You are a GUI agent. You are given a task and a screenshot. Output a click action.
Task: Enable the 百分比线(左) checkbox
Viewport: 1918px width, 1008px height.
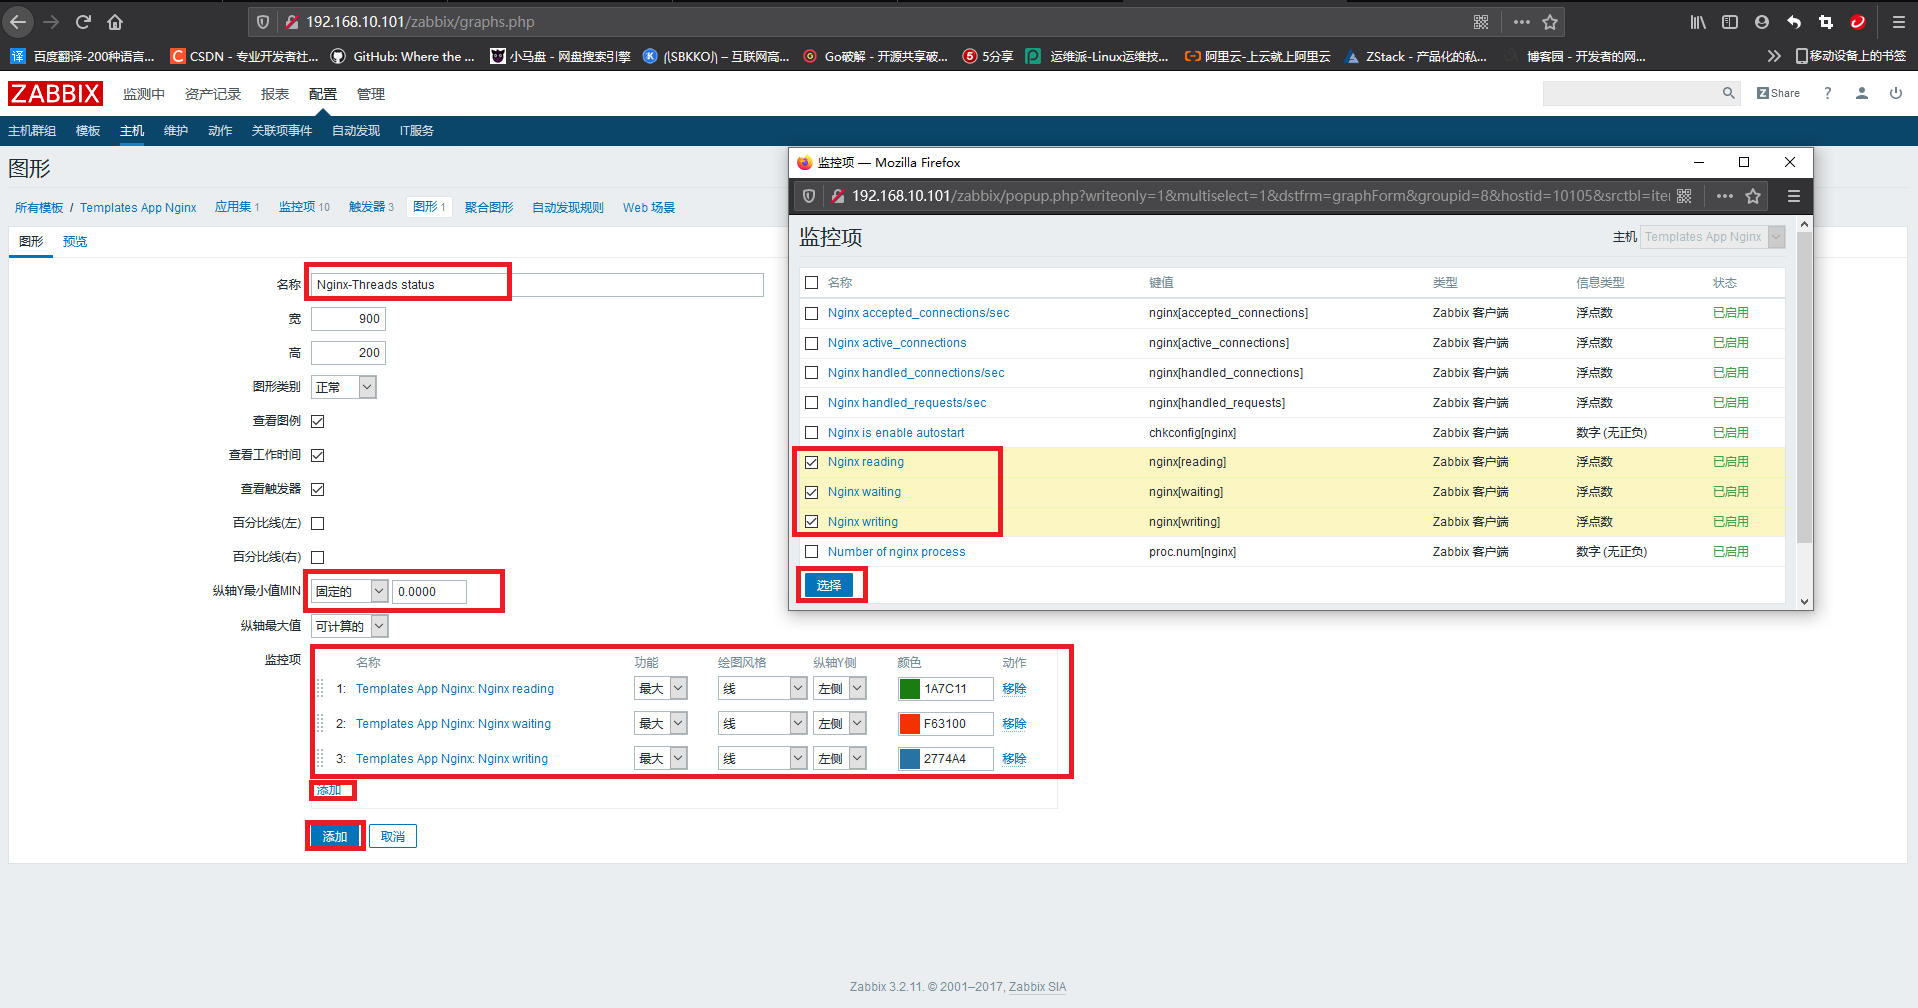click(318, 523)
